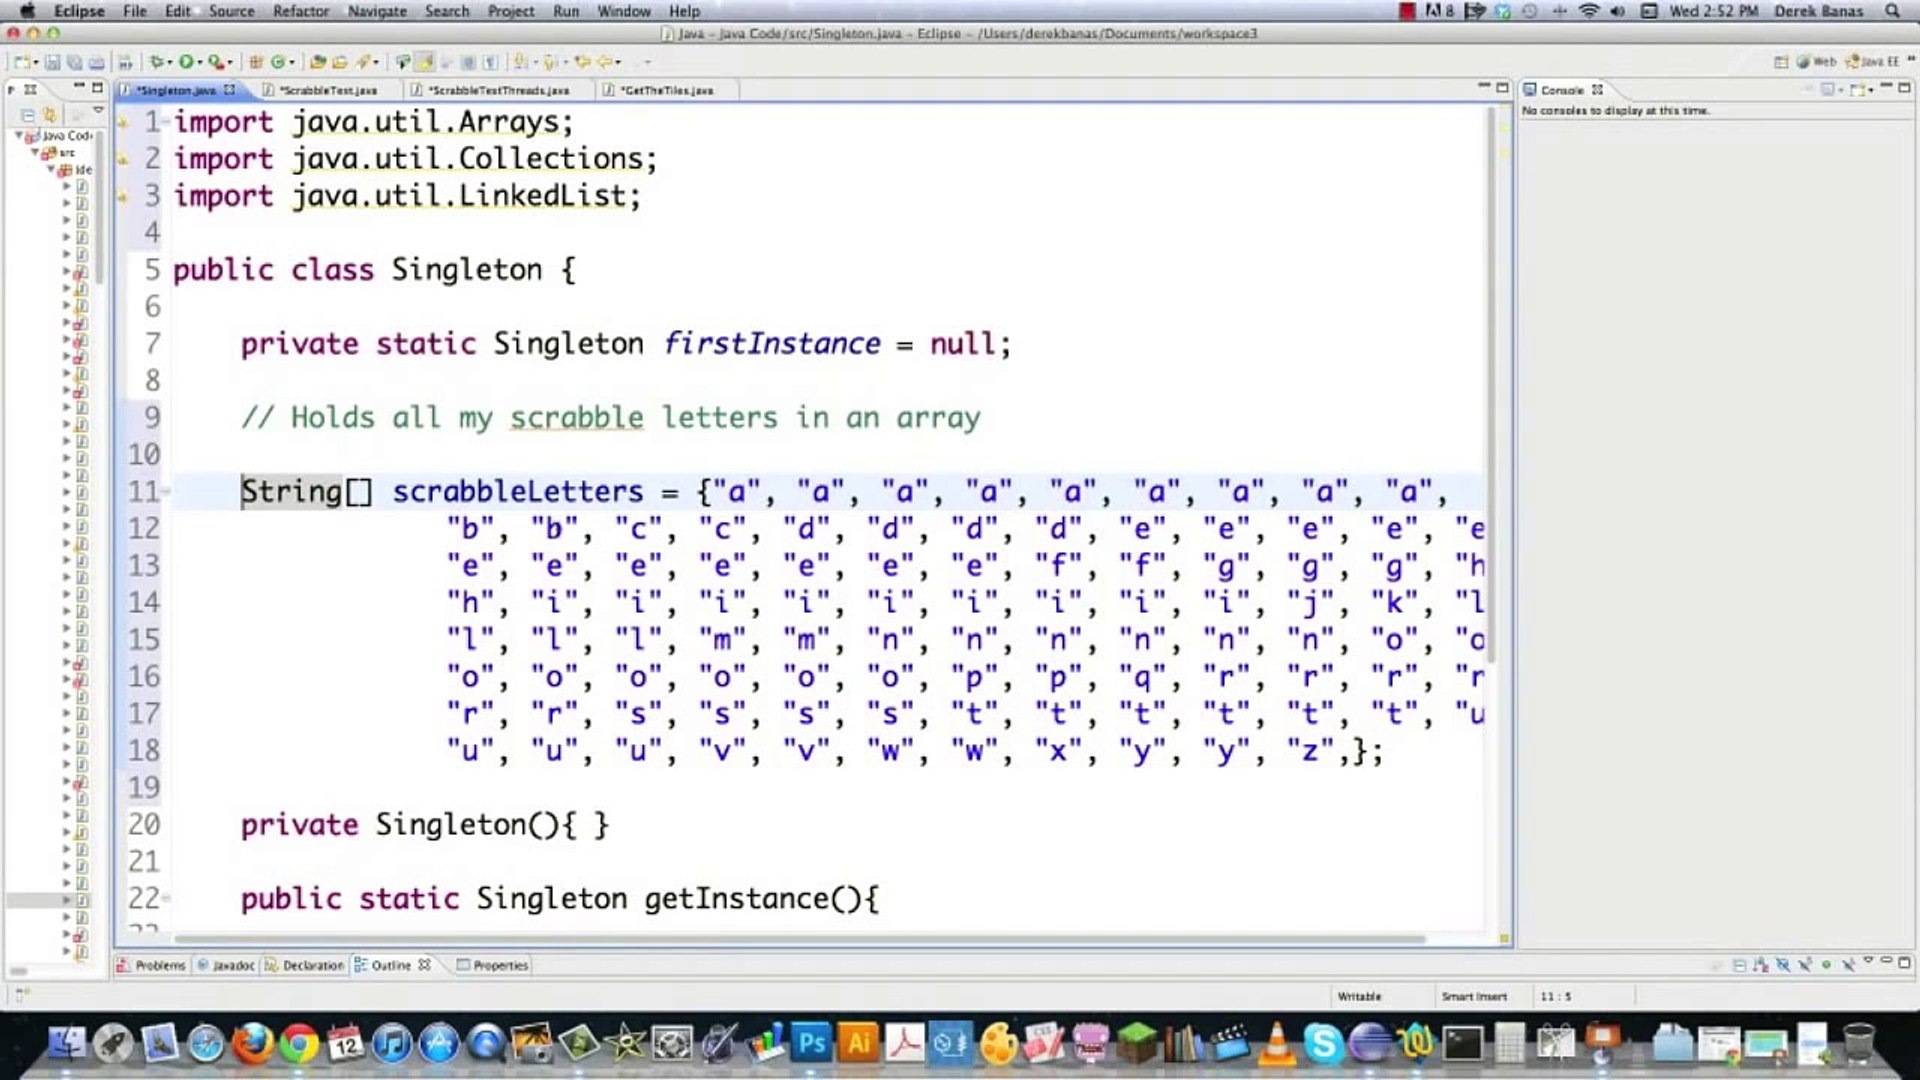Image resolution: width=1920 pixels, height=1080 pixels.
Task: Select the Outline view tab
Action: coord(392,965)
